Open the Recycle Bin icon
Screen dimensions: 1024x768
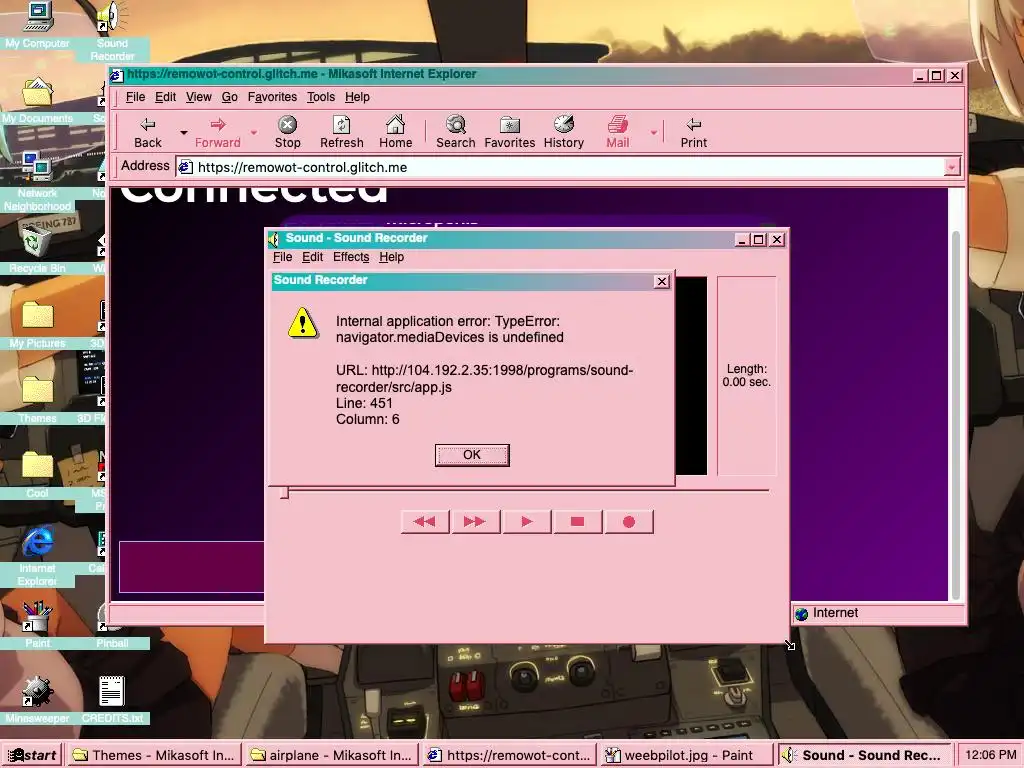click(x=37, y=250)
